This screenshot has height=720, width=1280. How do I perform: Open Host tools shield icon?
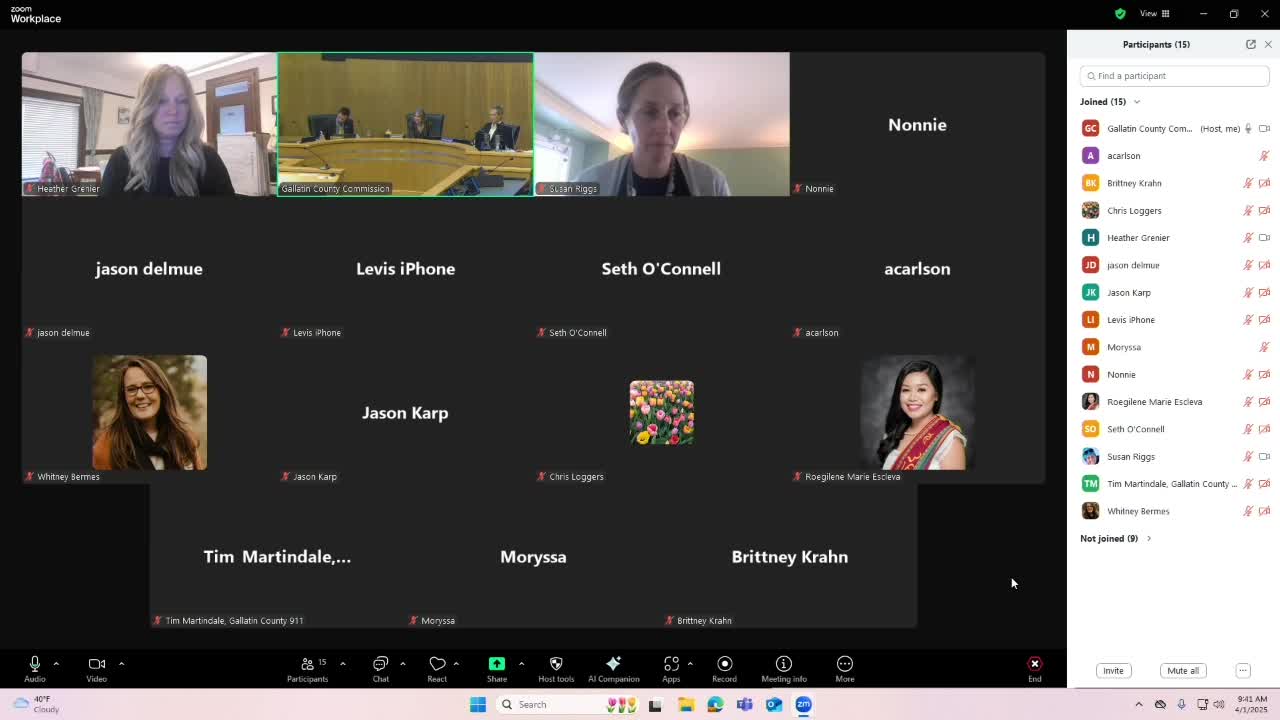[x=556, y=669]
